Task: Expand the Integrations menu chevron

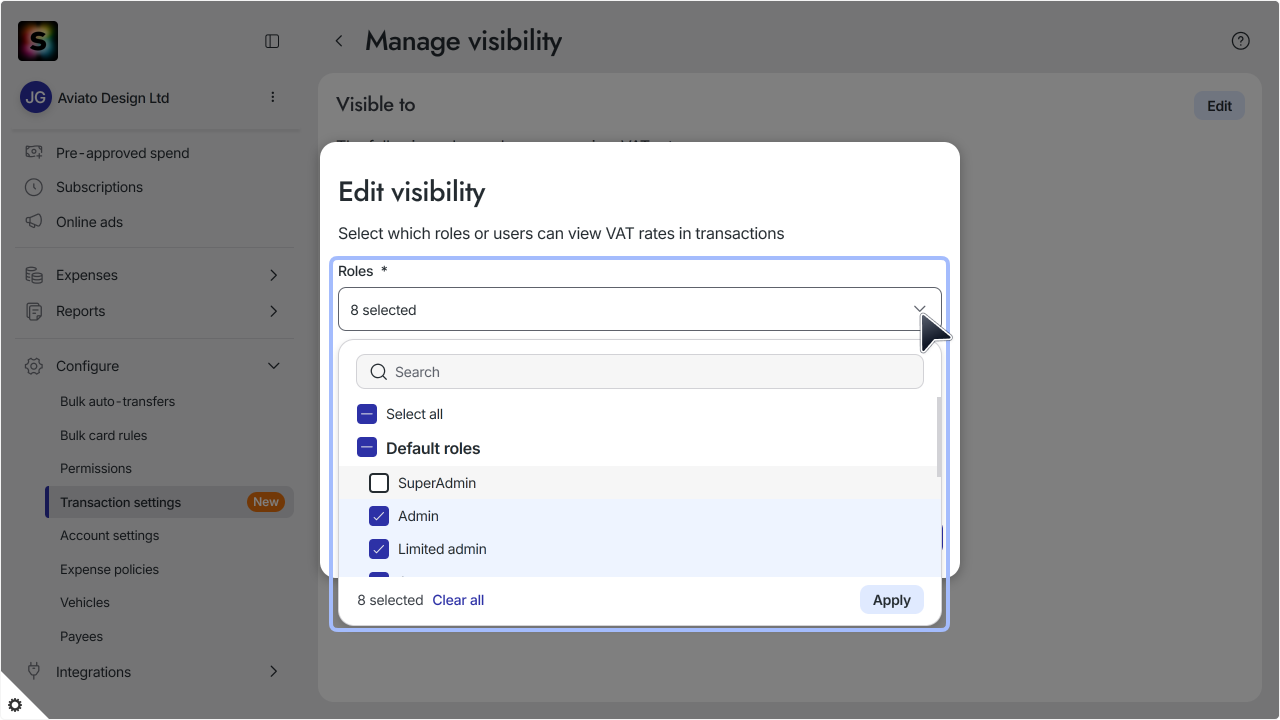Action: 274,671
